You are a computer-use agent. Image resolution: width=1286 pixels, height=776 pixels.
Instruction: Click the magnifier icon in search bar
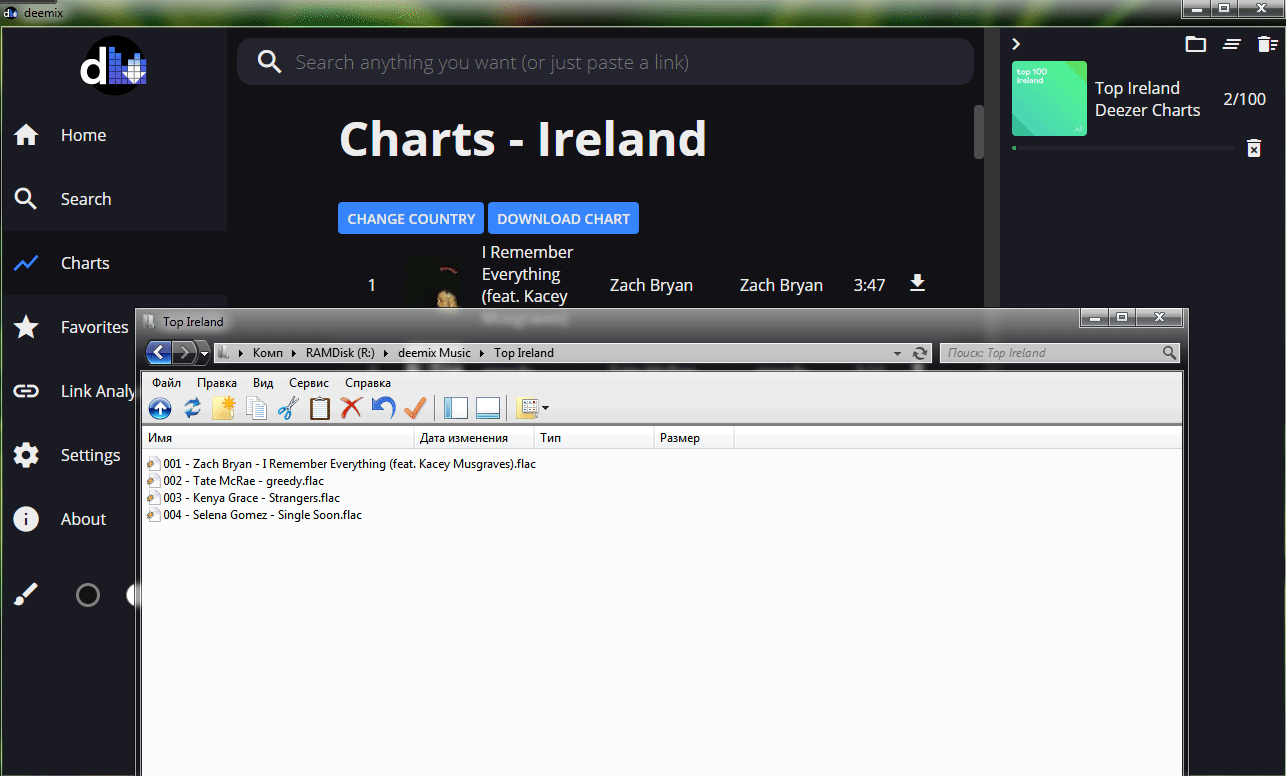[x=269, y=62]
